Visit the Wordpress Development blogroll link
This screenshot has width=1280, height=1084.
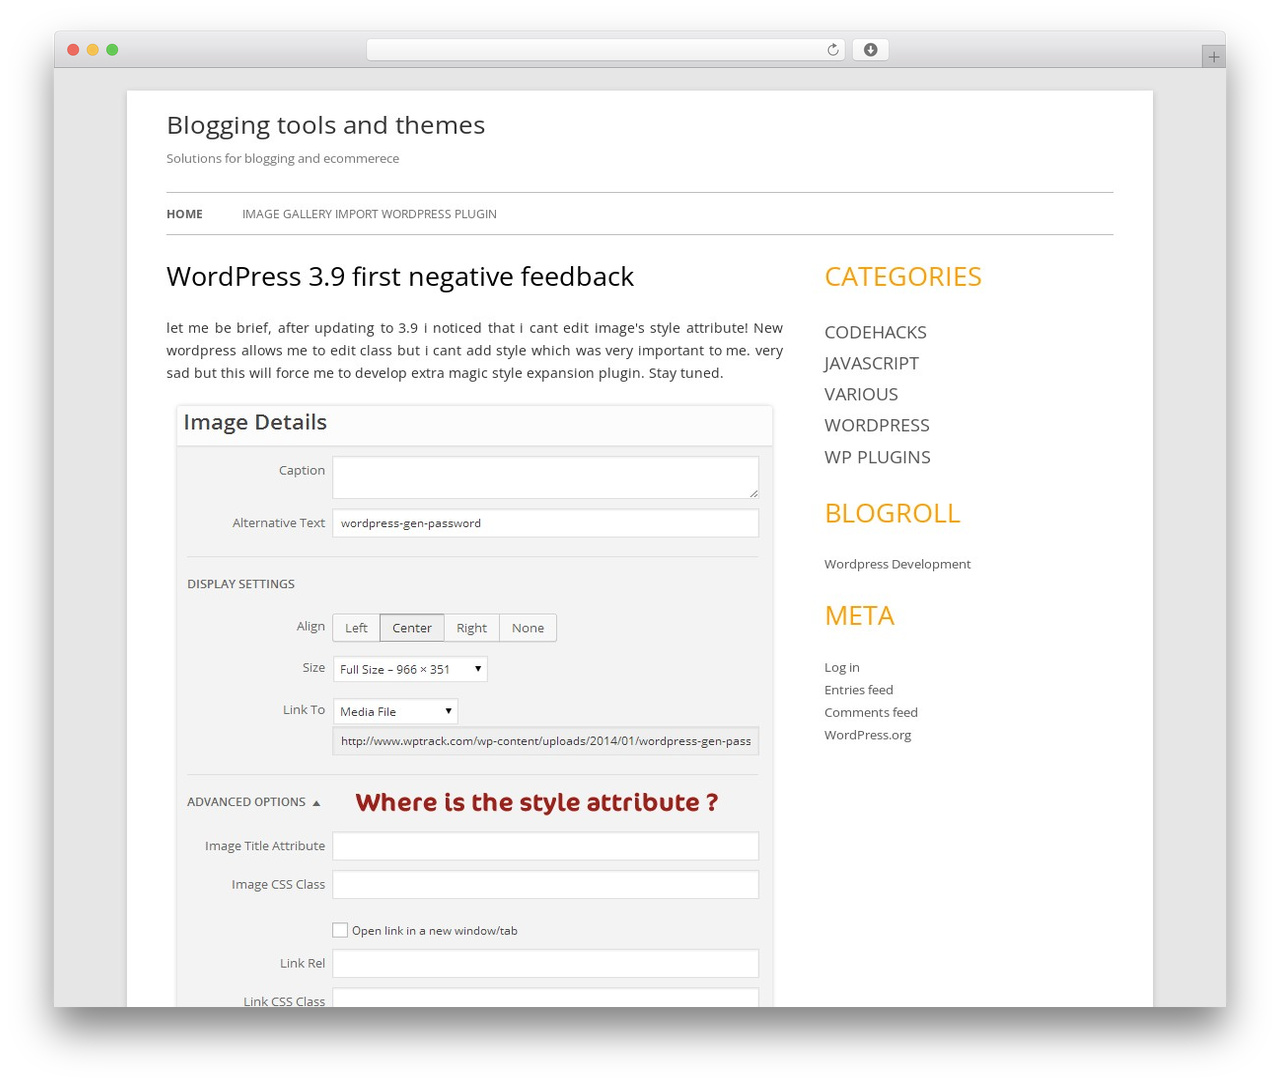[897, 564]
